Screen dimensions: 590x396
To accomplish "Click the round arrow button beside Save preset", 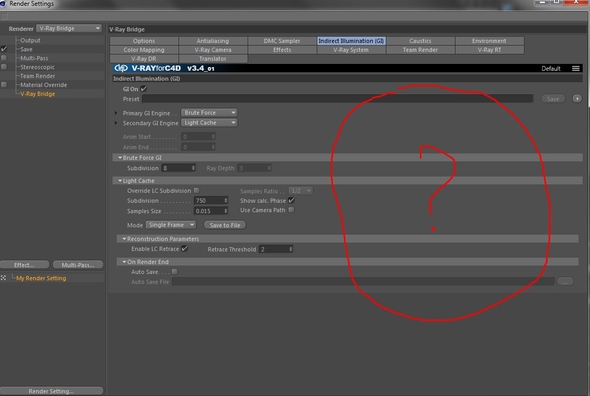I will click(577, 99).
